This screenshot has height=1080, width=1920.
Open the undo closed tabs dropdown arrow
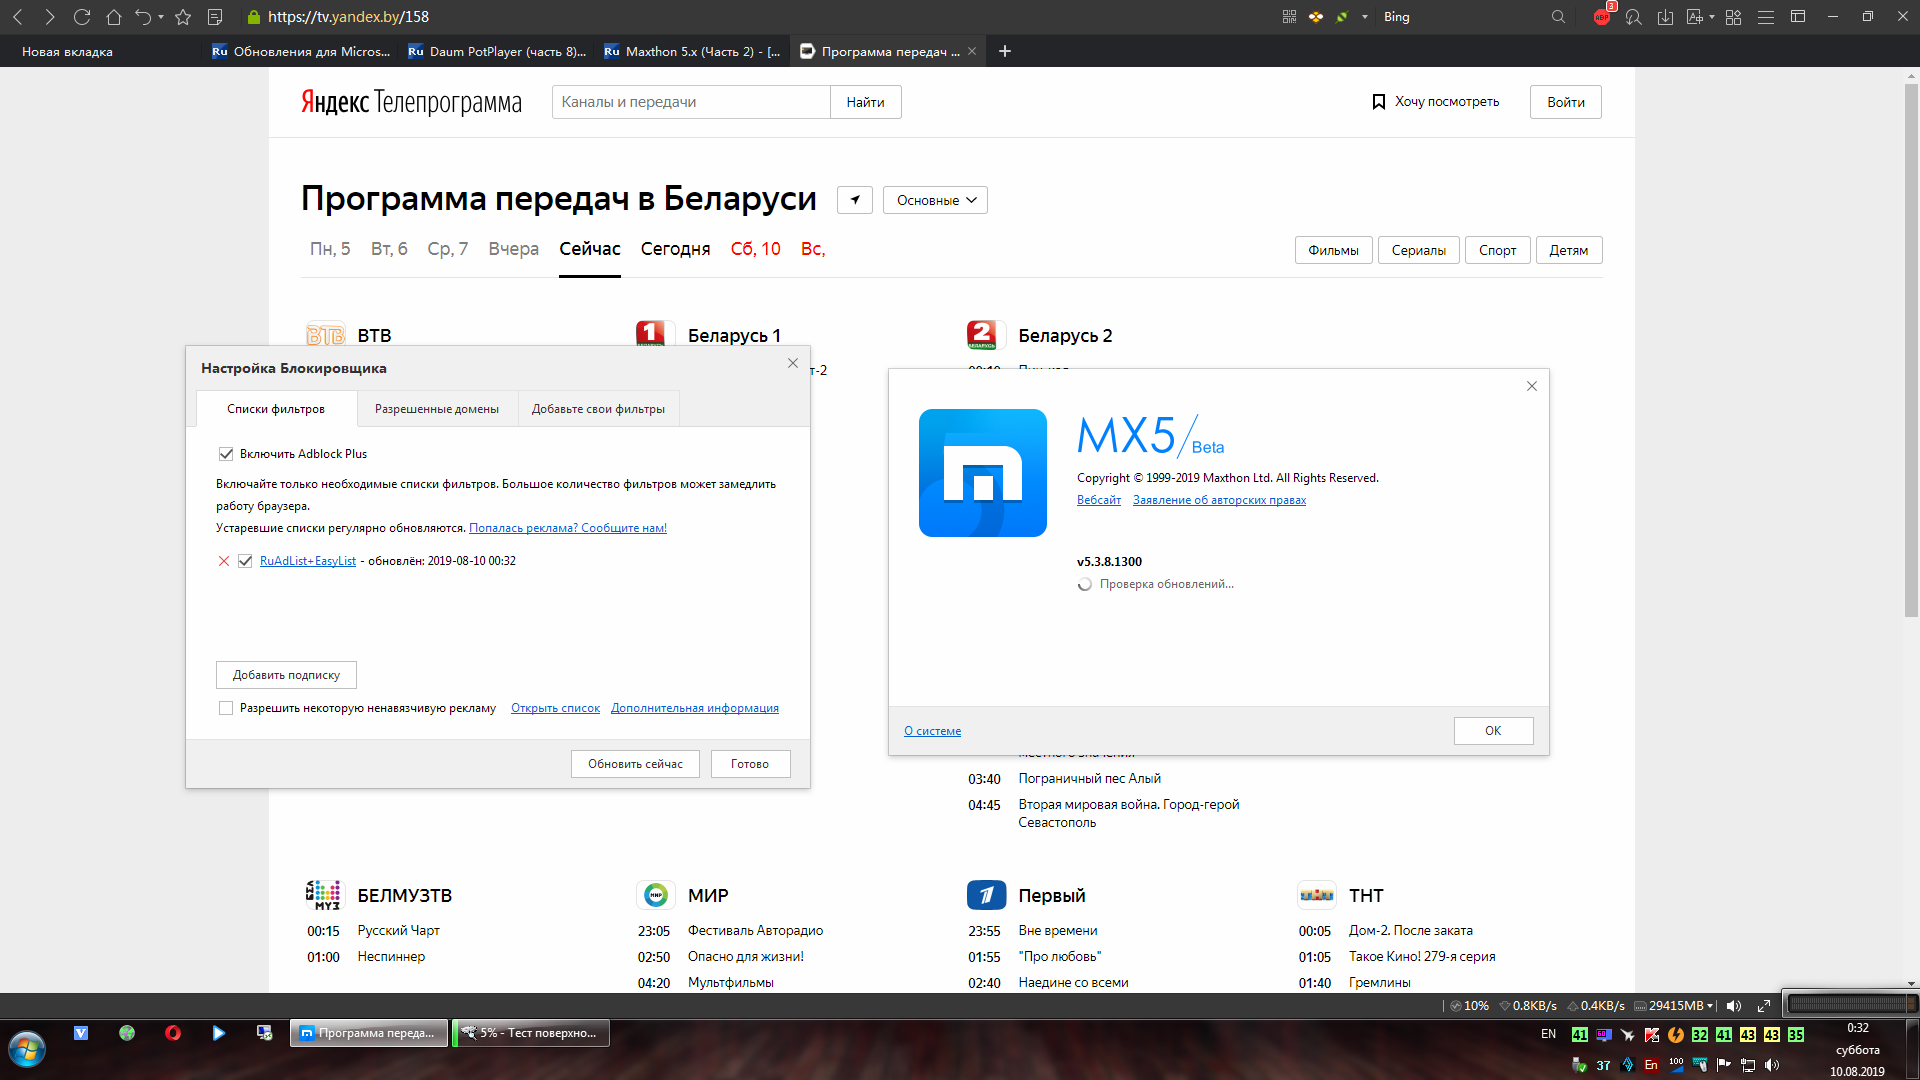pos(161,17)
